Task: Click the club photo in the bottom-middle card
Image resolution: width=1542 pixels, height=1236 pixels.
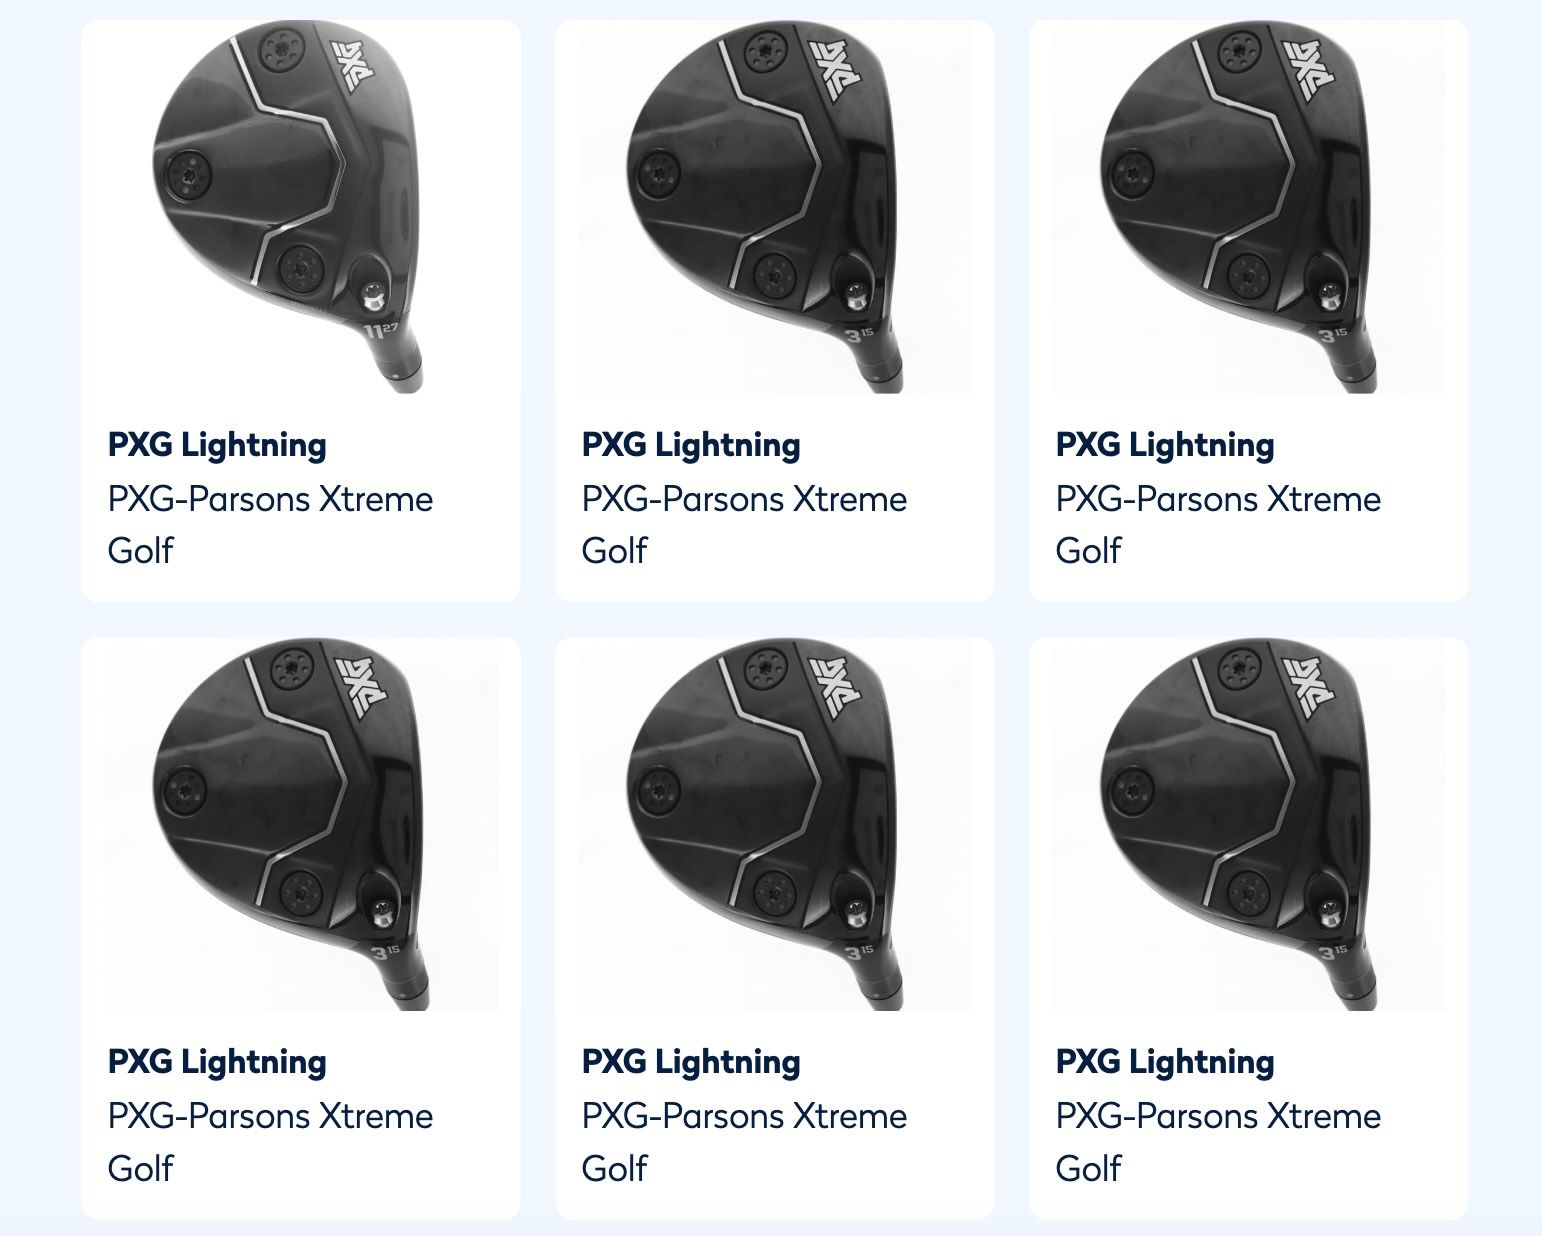Action: tap(775, 824)
